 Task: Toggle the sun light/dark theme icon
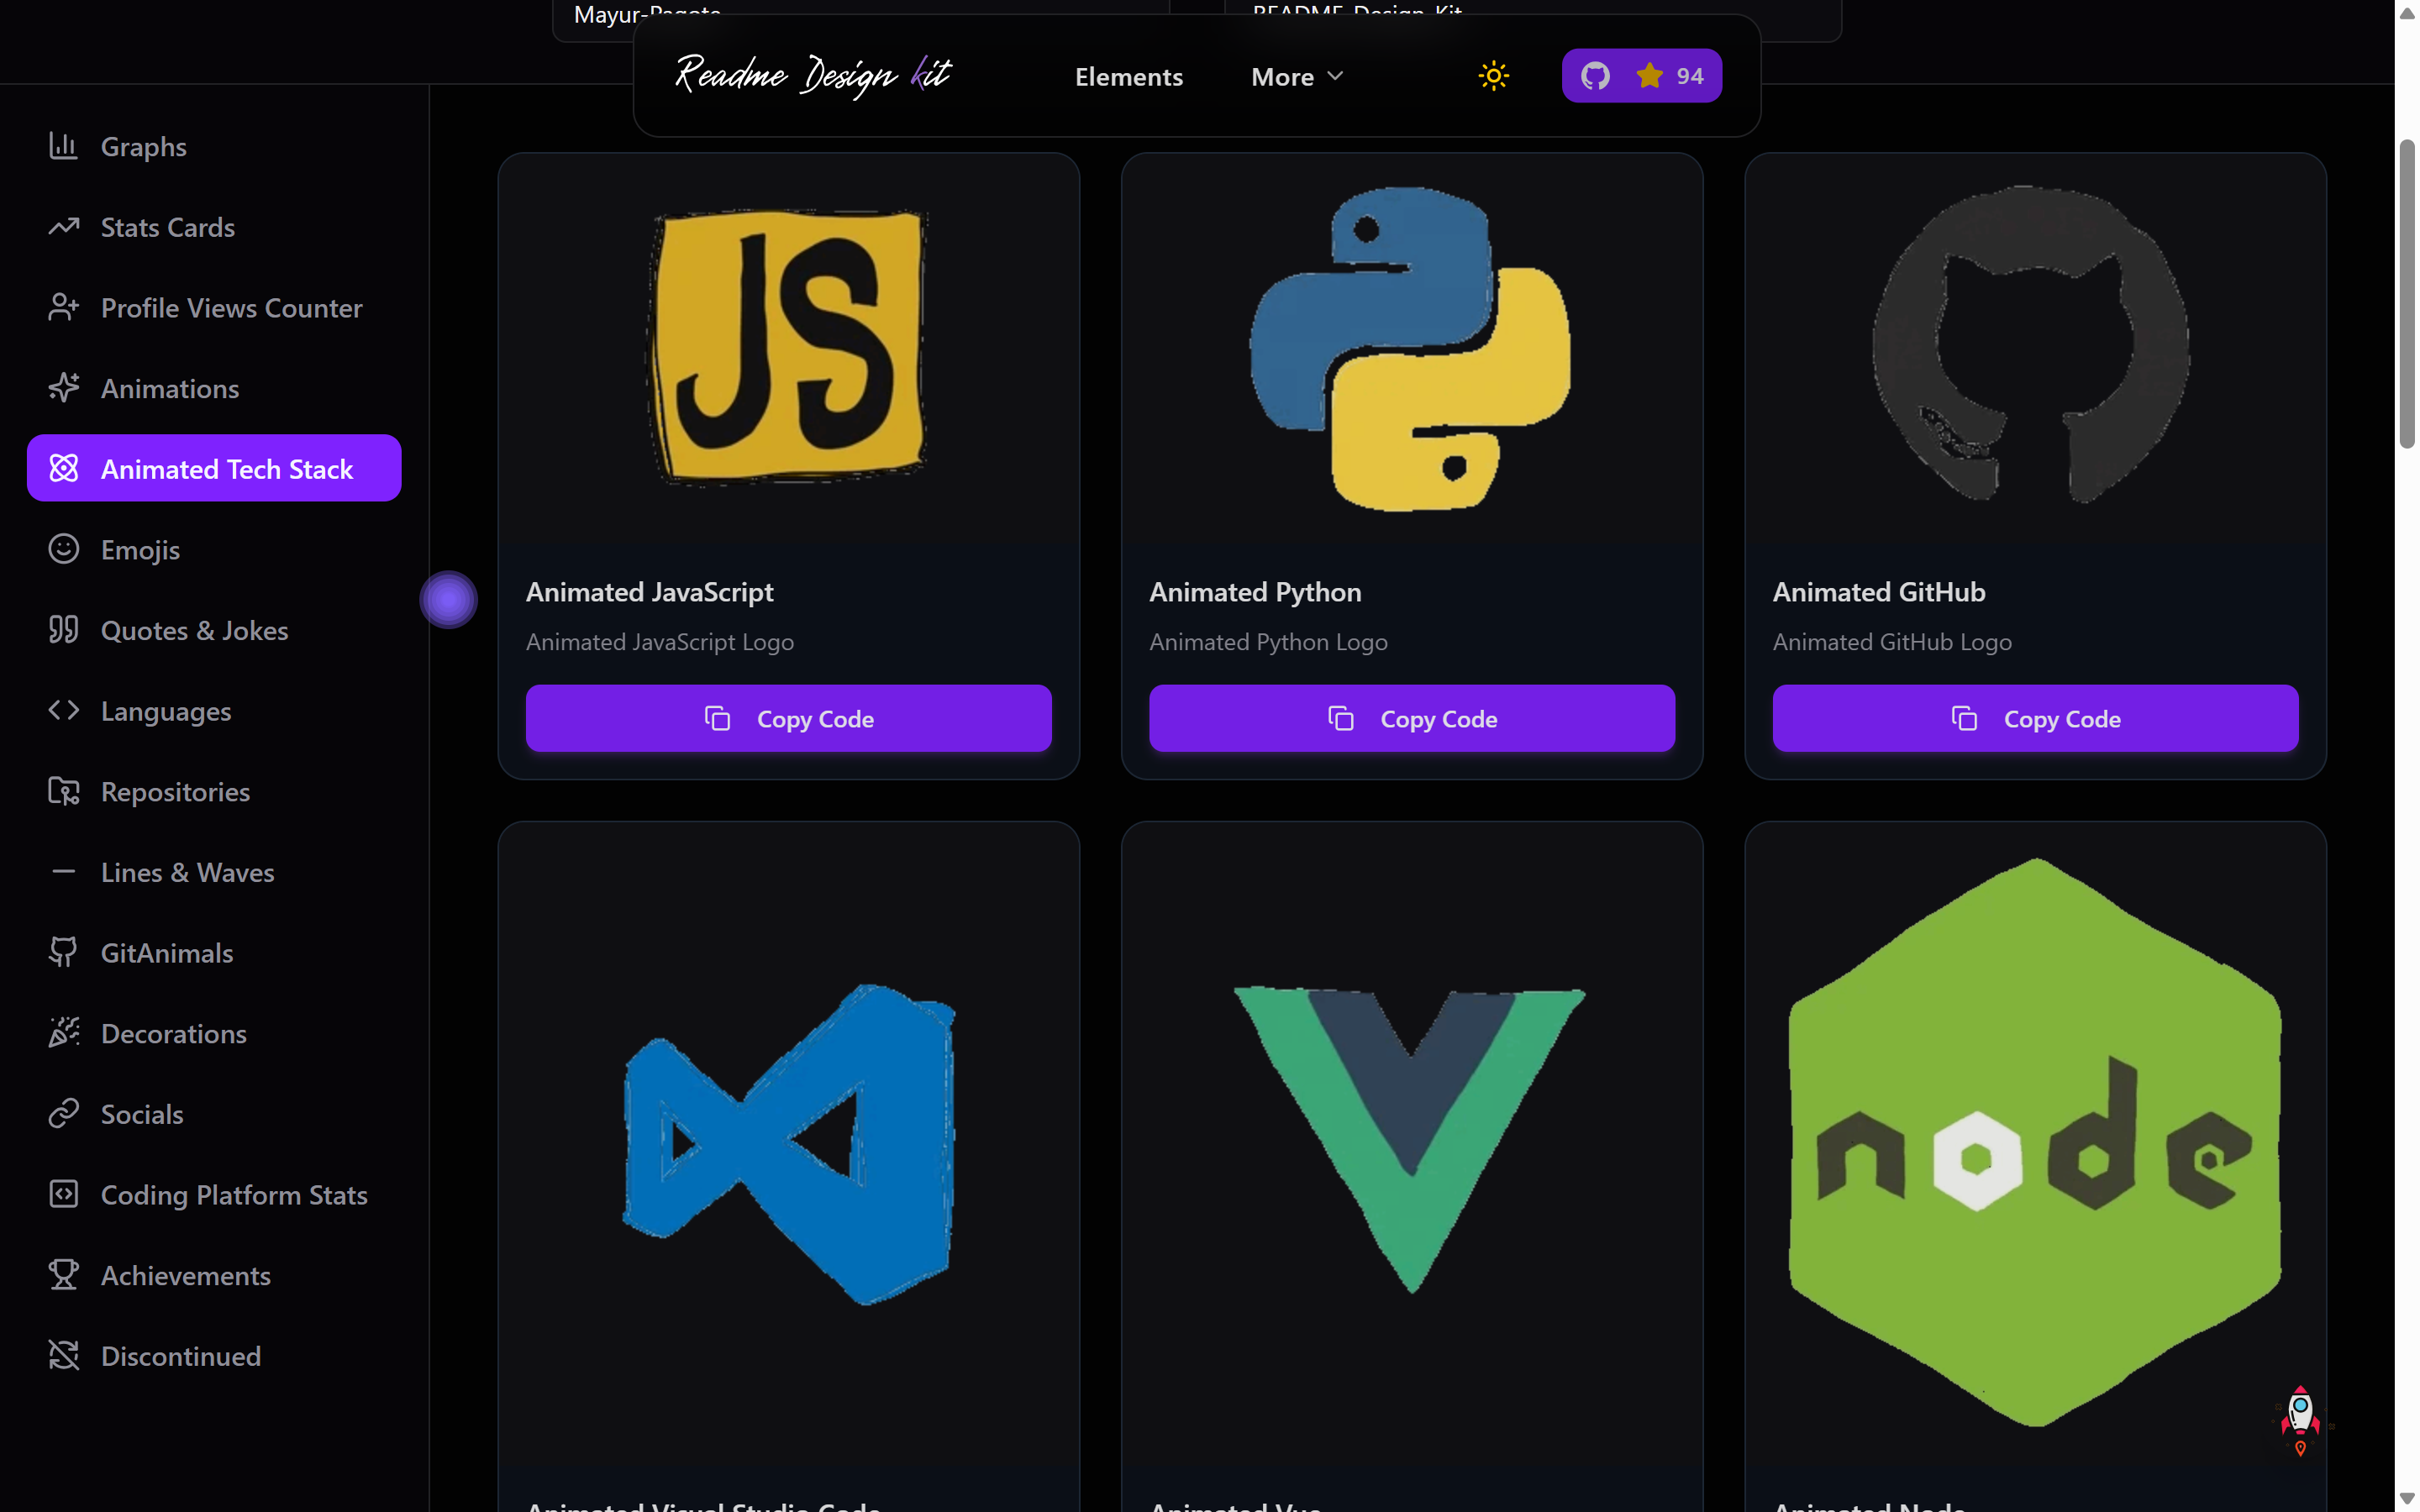pos(1493,76)
